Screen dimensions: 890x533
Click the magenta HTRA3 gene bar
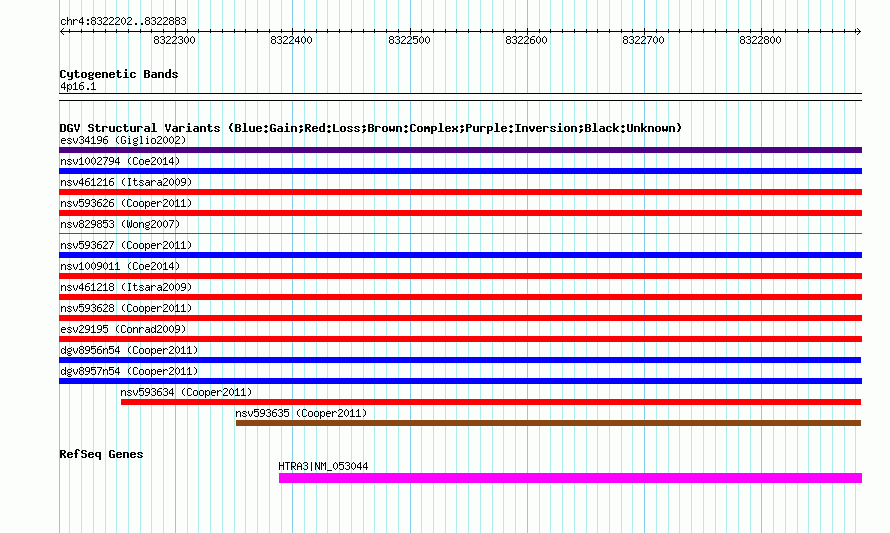click(570, 478)
